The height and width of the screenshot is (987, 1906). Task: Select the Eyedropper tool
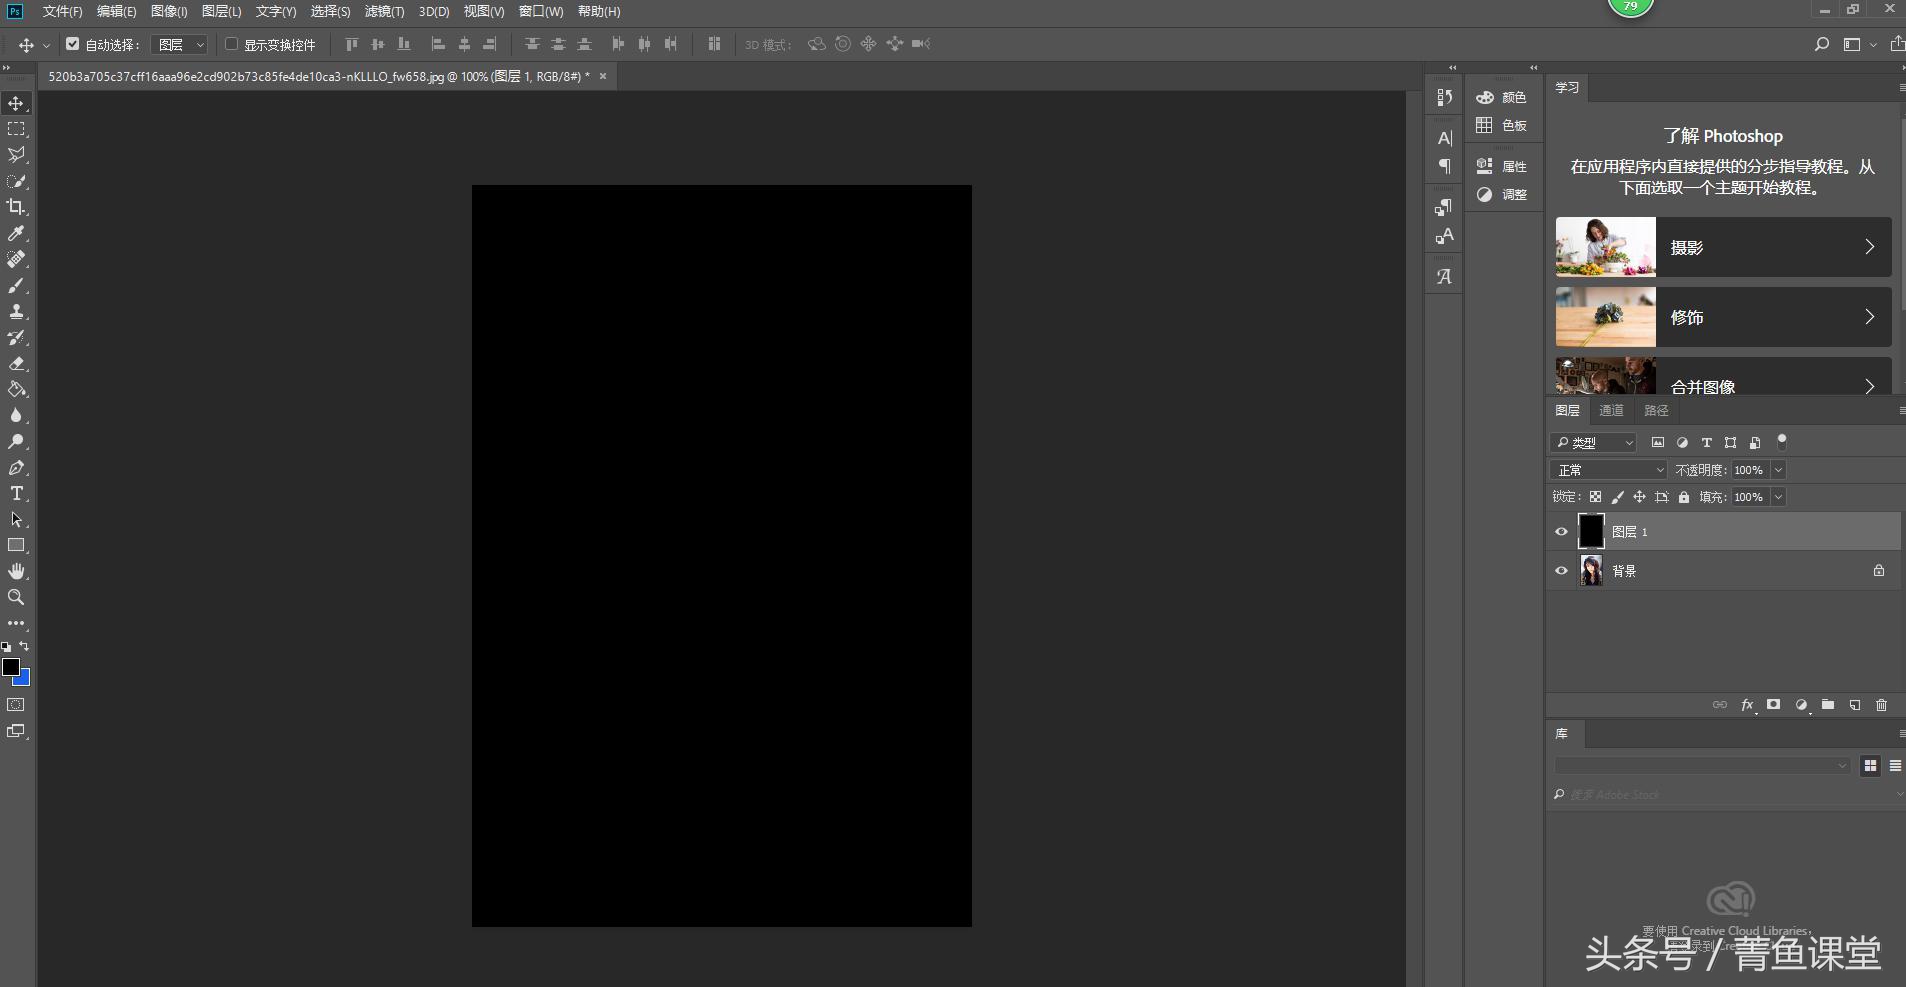(16, 233)
